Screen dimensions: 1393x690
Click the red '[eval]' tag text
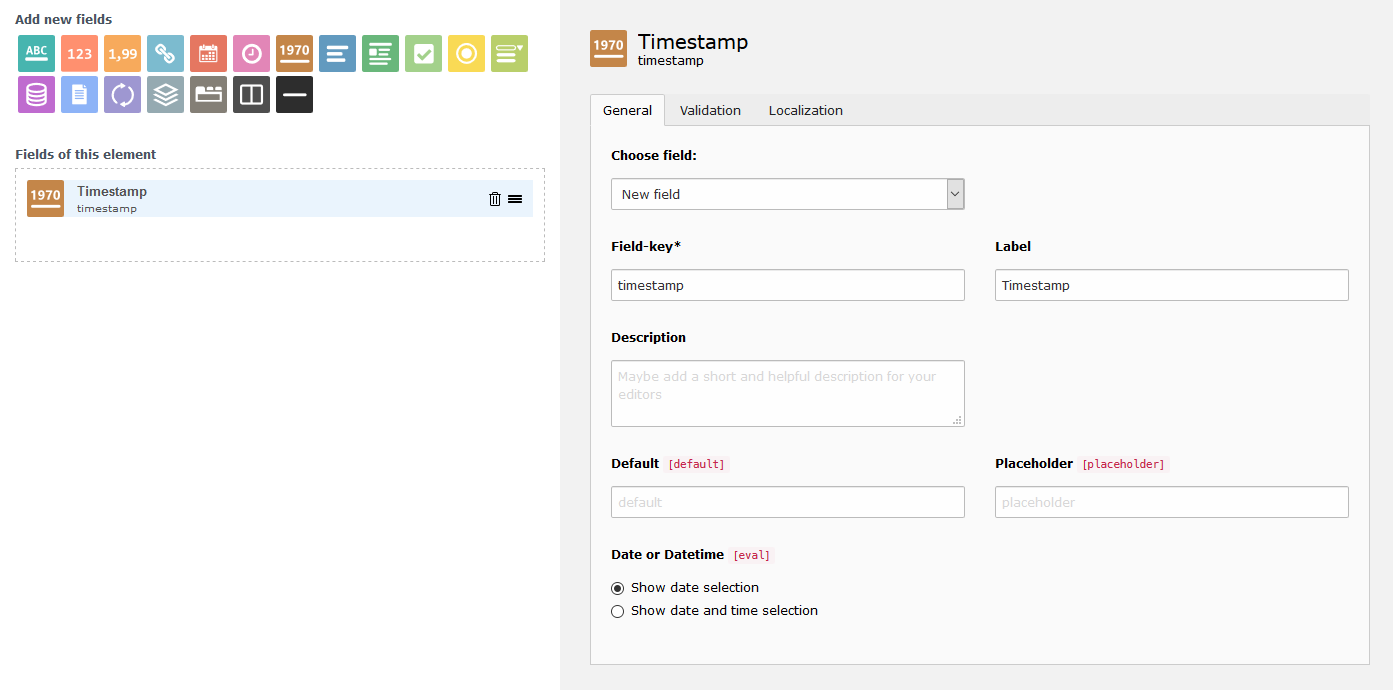(x=752, y=555)
